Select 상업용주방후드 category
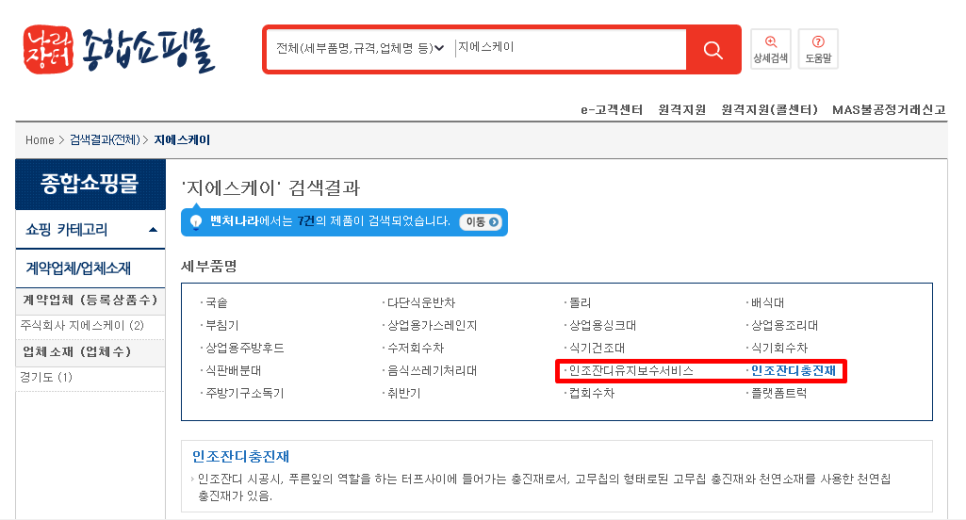 [x=245, y=348]
